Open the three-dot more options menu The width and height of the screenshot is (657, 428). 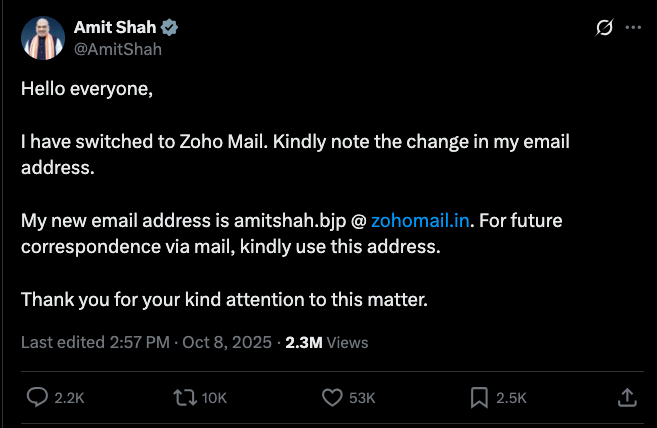click(632, 28)
